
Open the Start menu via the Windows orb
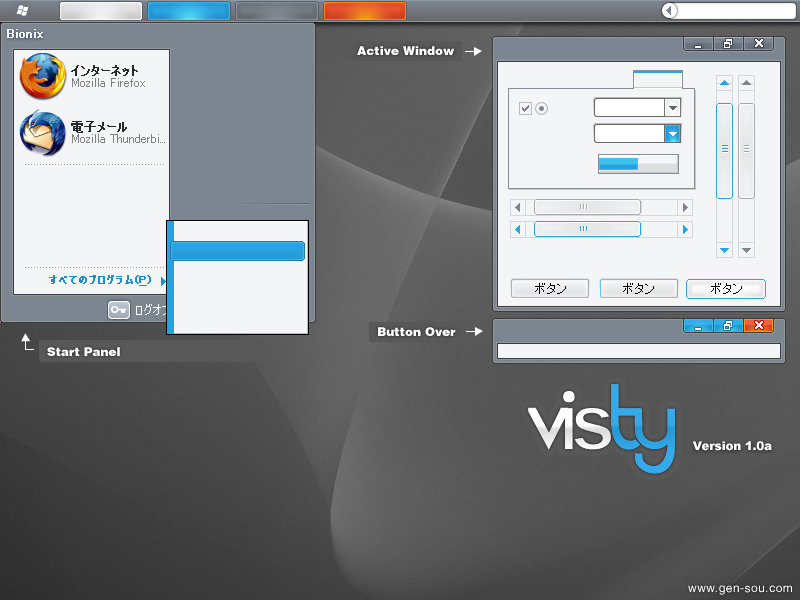tap(20, 10)
